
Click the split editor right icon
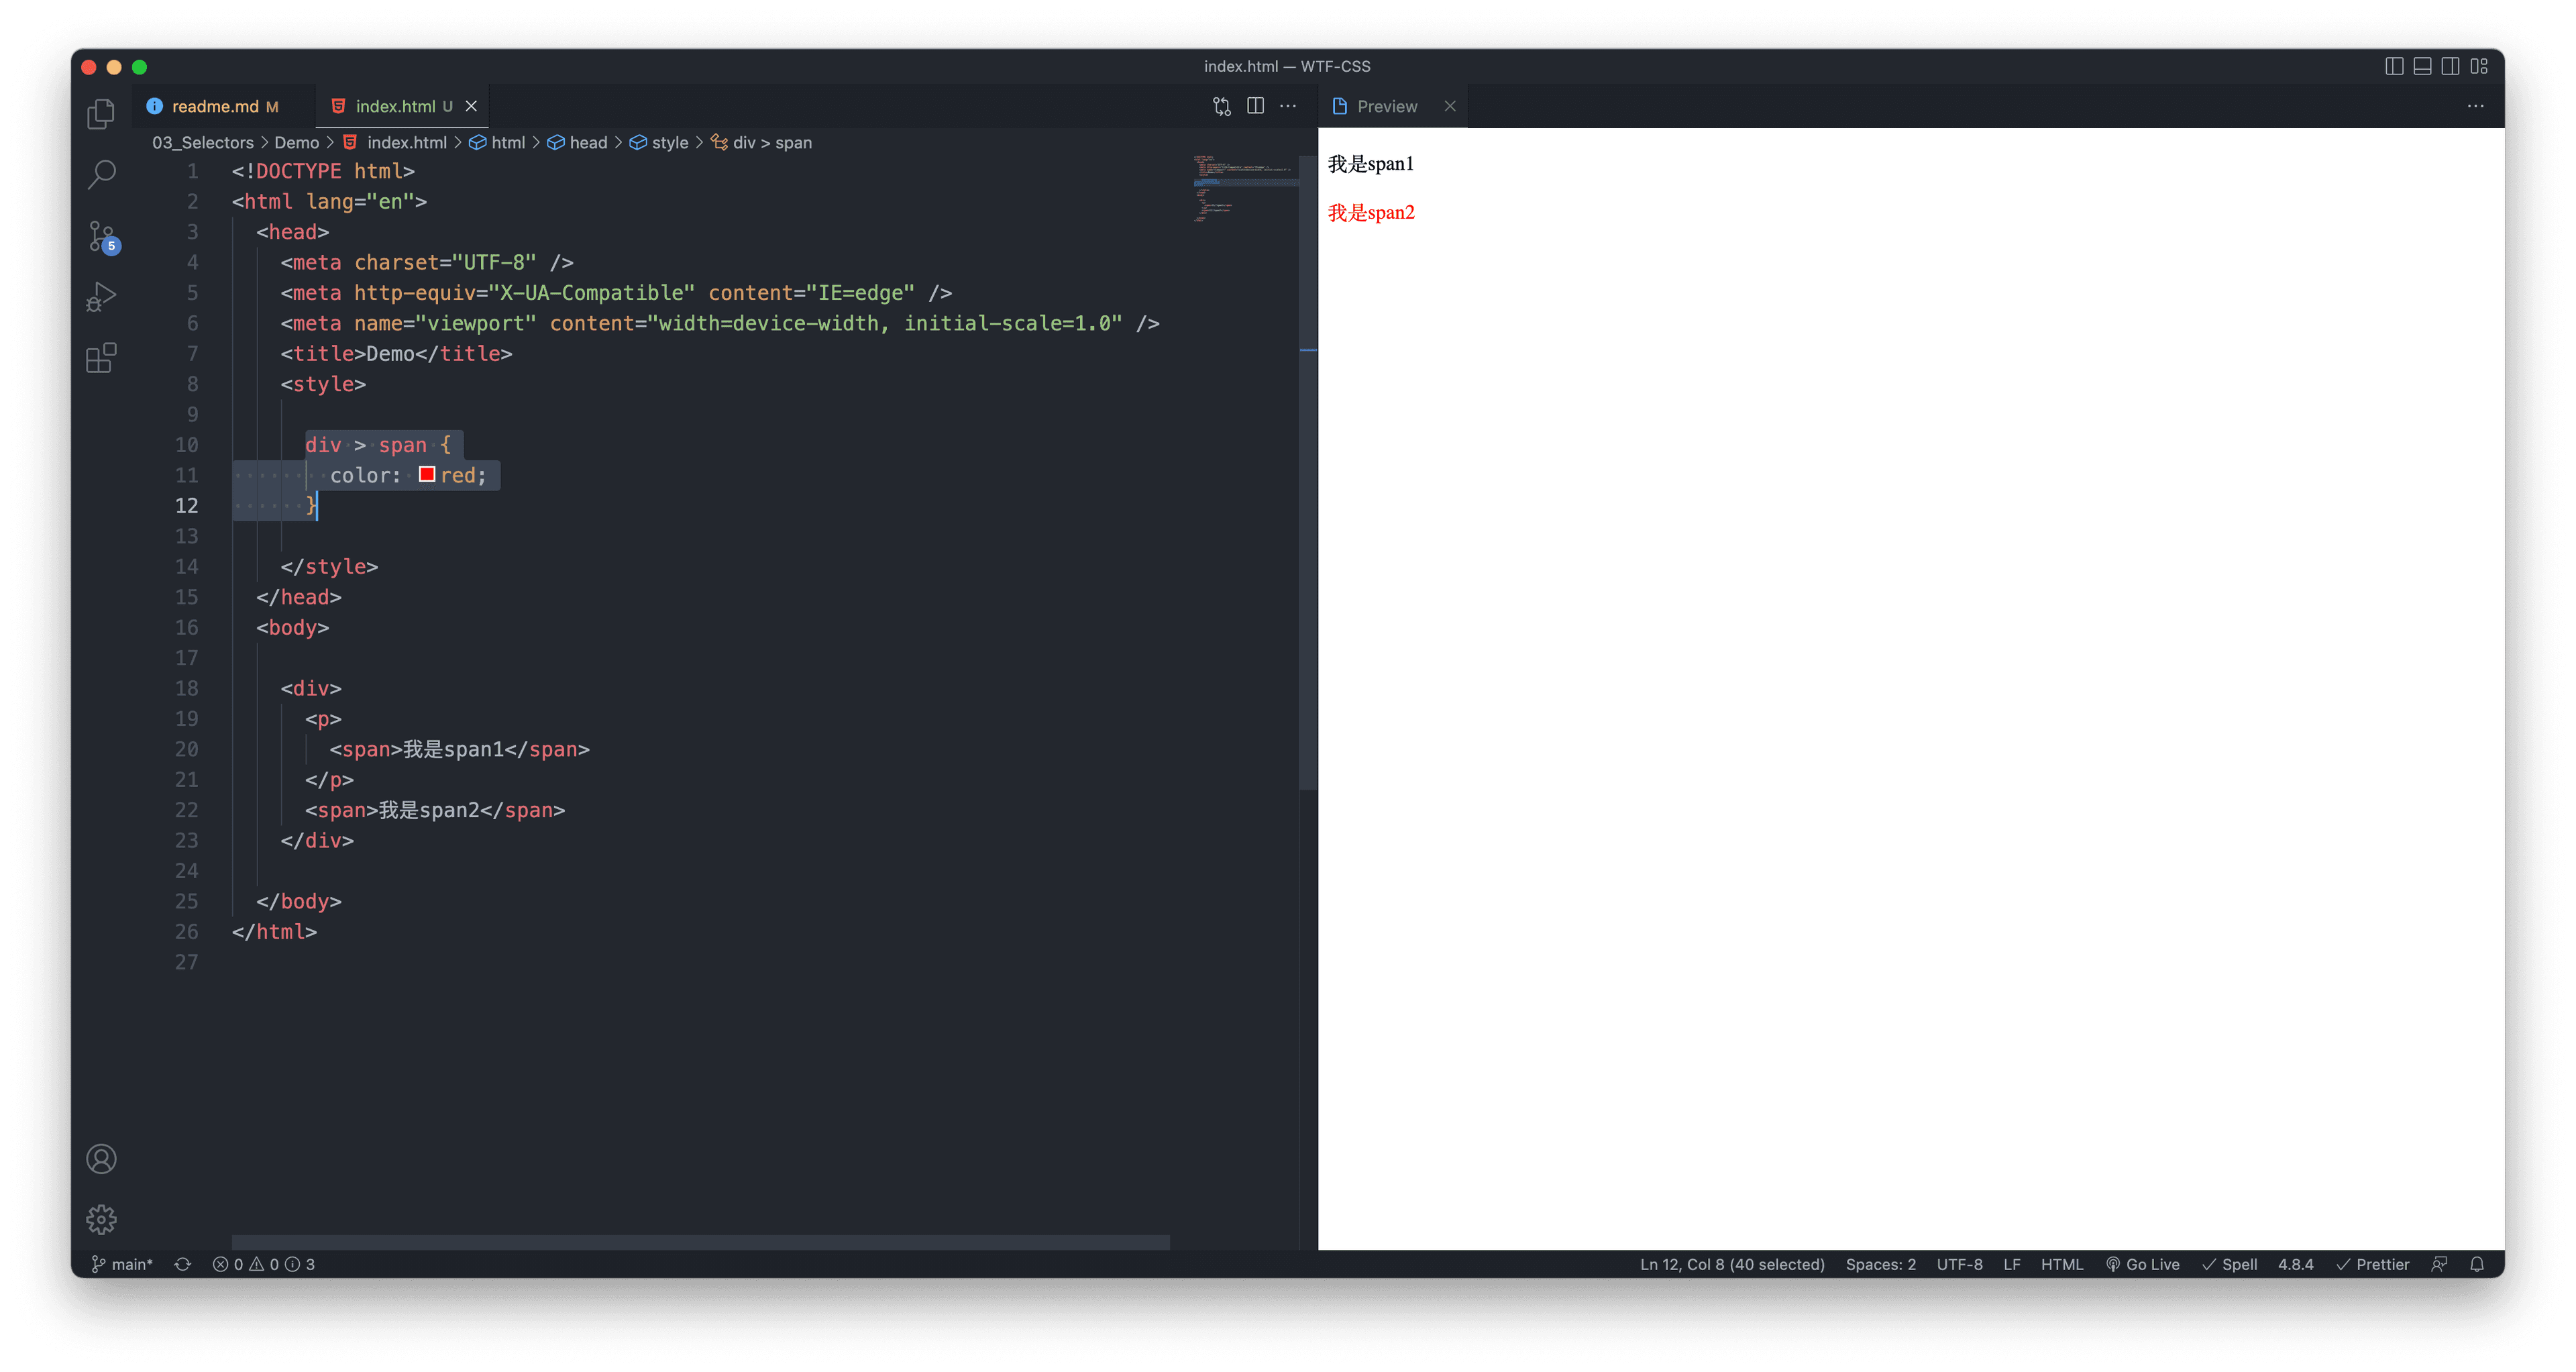pyautogui.click(x=1255, y=106)
